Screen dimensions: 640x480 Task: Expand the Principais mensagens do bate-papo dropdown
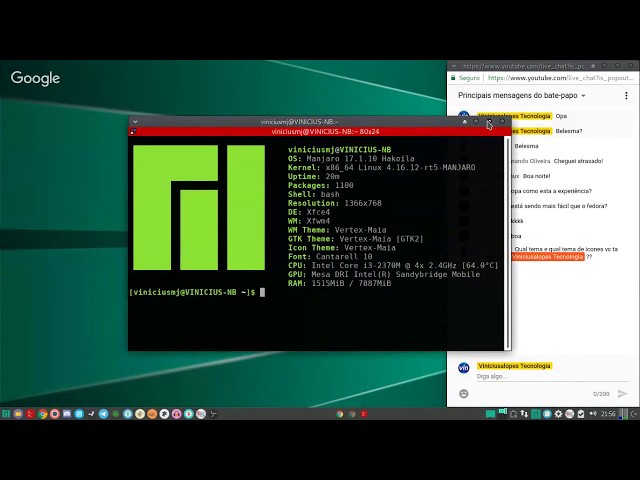point(522,96)
